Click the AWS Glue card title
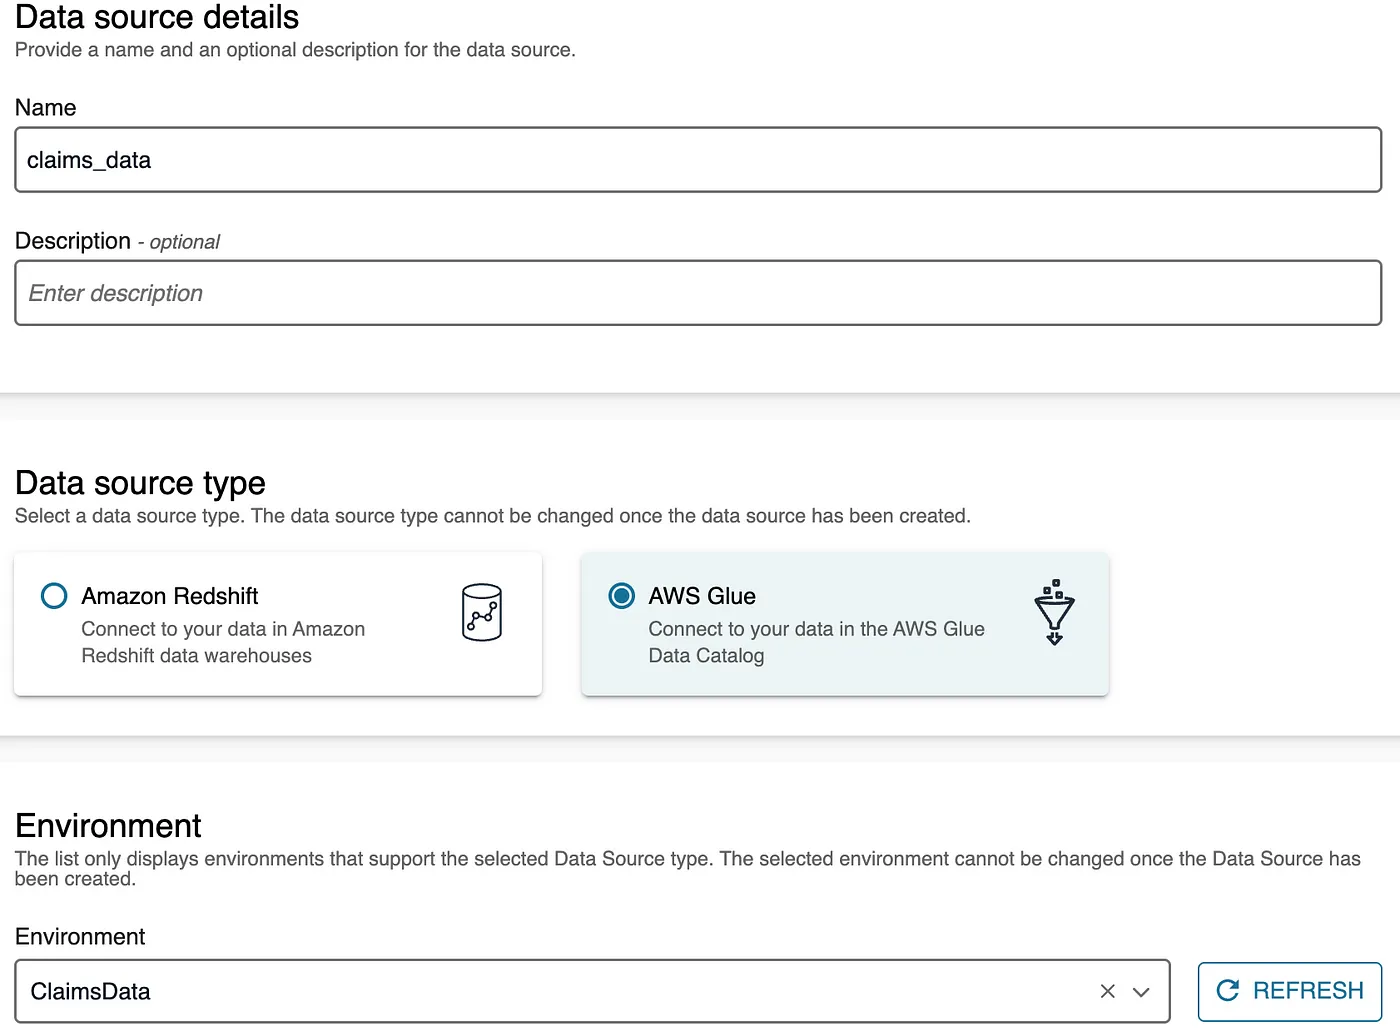The image size is (1400, 1030). pyautogui.click(x=702, y=596)
